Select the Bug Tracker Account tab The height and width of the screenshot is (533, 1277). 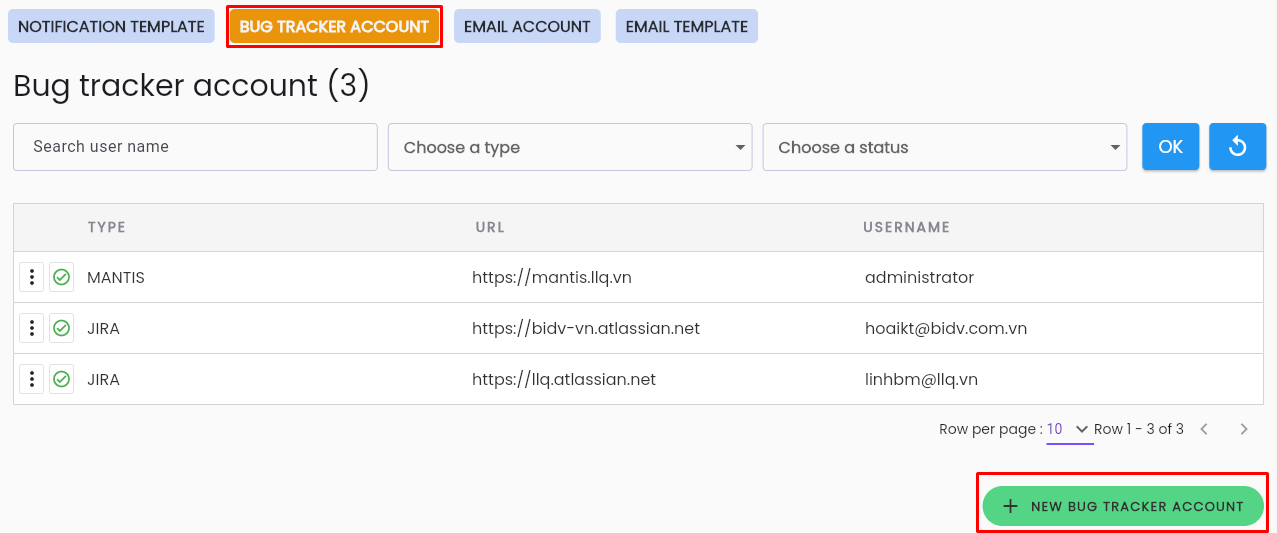click(x=334, y=27)
